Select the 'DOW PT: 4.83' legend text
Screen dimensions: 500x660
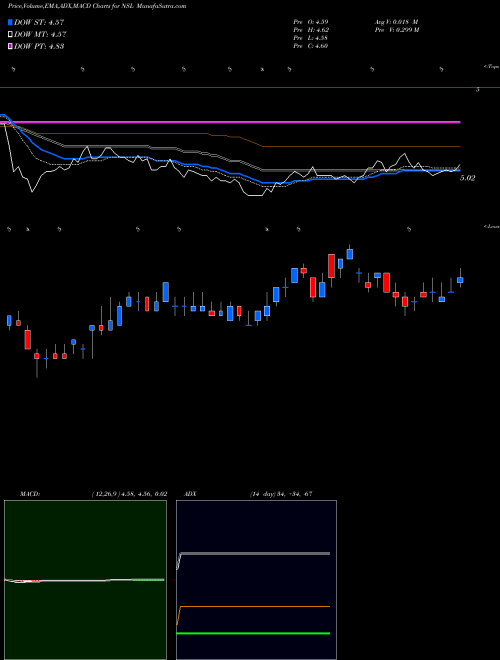tap(39, 46)
